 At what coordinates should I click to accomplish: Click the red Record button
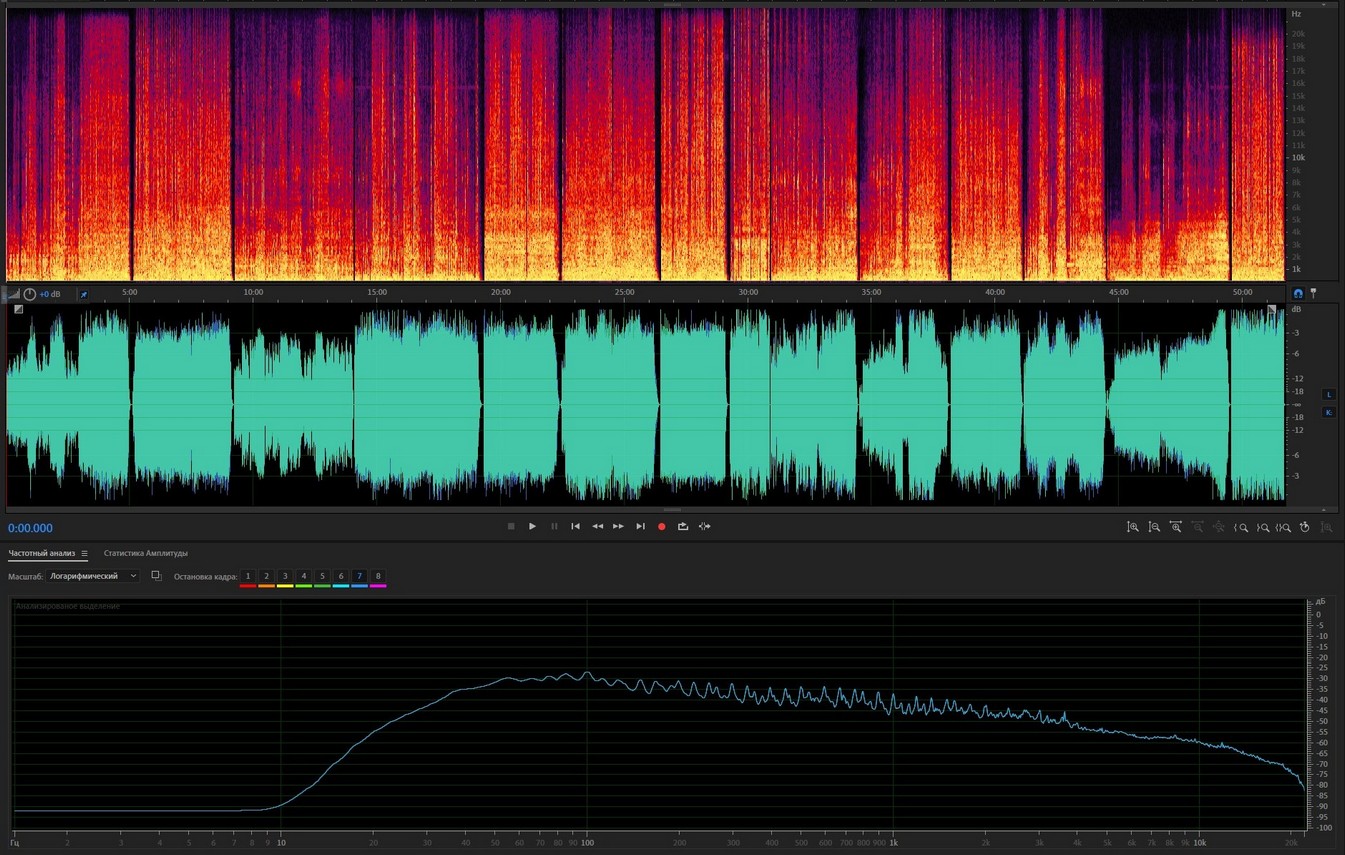pos(661,526)
